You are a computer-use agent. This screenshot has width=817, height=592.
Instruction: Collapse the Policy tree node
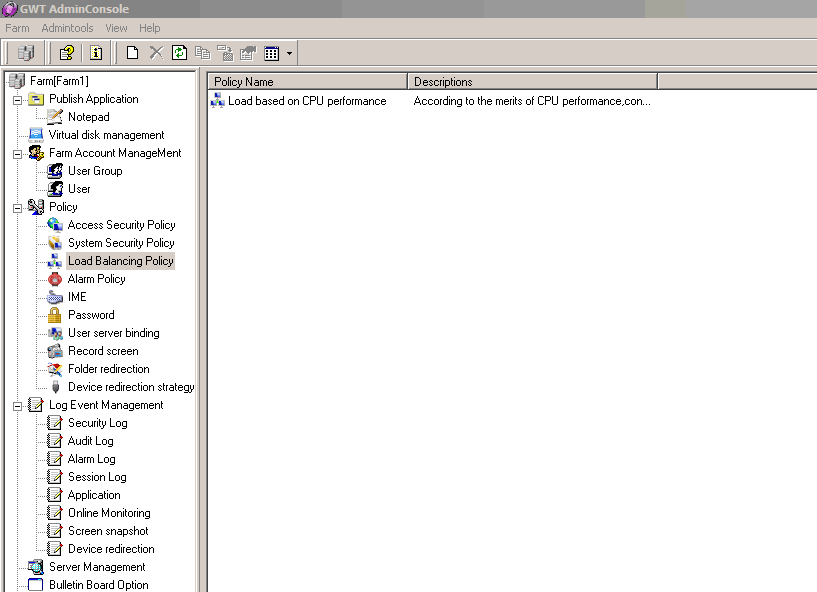point(17,207)
